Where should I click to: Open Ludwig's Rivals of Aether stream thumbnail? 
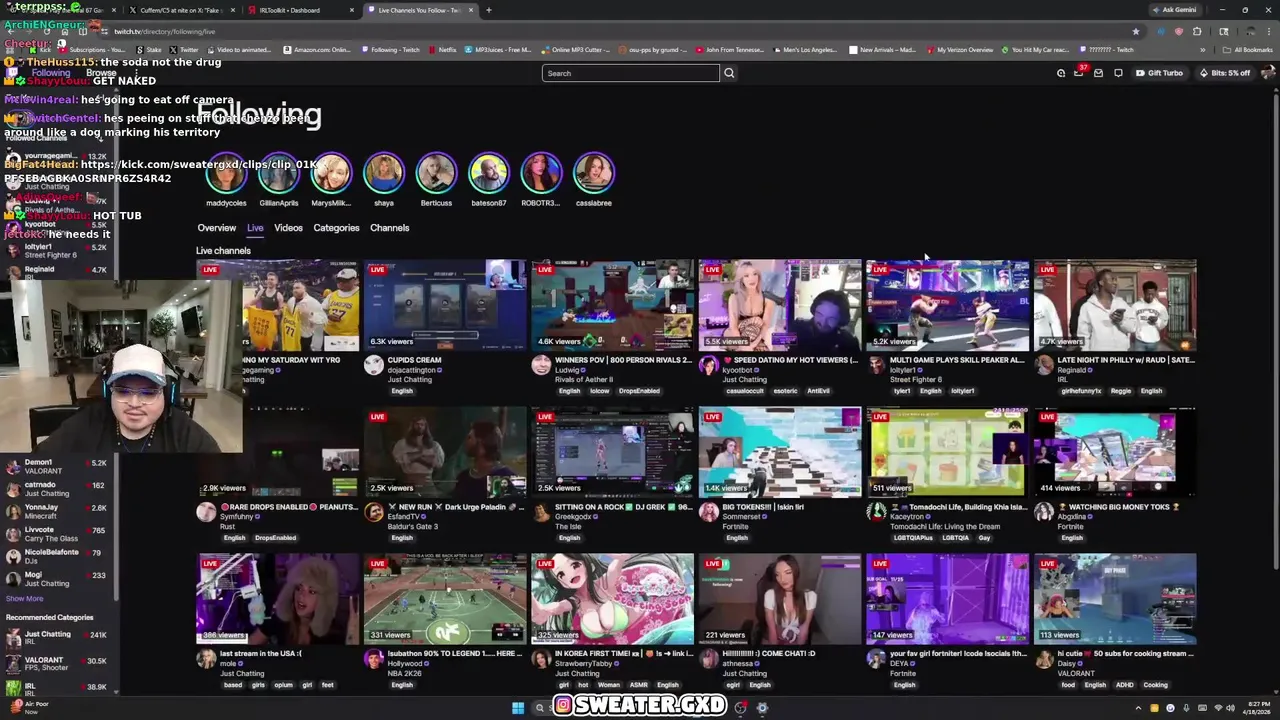click(x=612, y=305)
